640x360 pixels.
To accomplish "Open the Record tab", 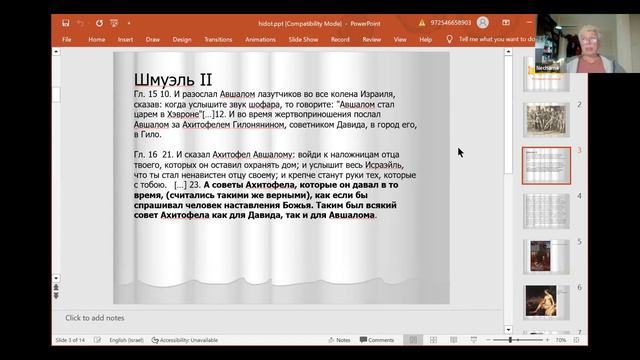I will (x=340, y=40).
